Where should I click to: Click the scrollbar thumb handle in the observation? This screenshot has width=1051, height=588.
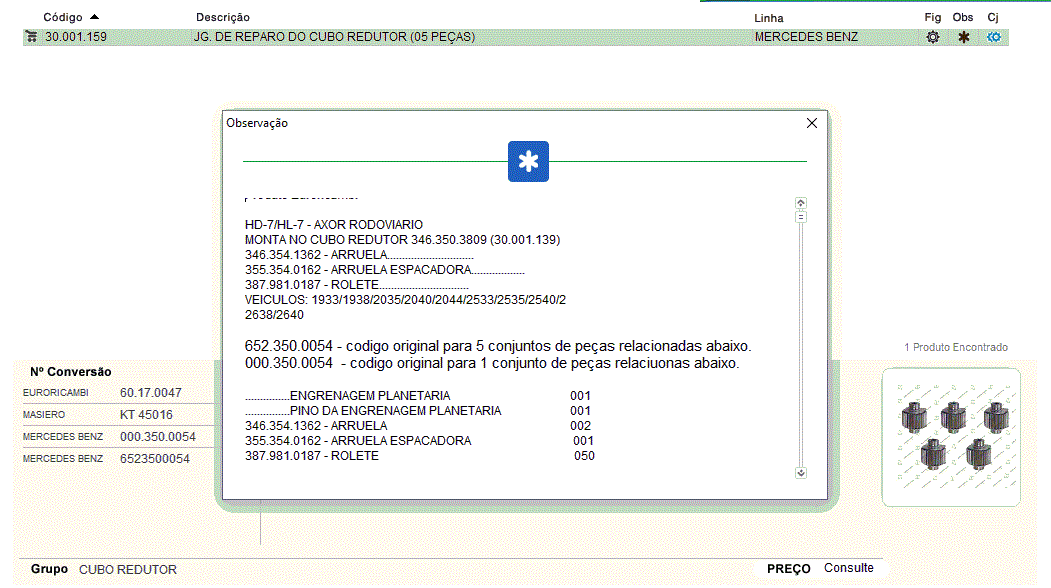tap(801, 216)
